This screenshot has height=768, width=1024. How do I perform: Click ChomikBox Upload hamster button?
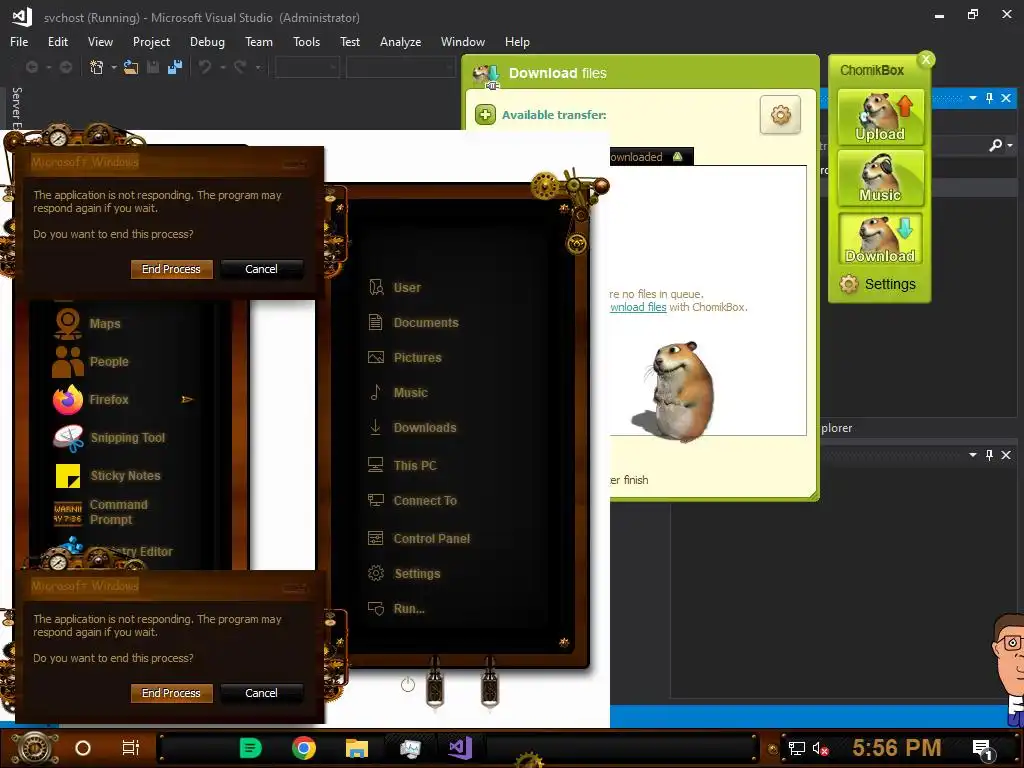tap(880, 117)
